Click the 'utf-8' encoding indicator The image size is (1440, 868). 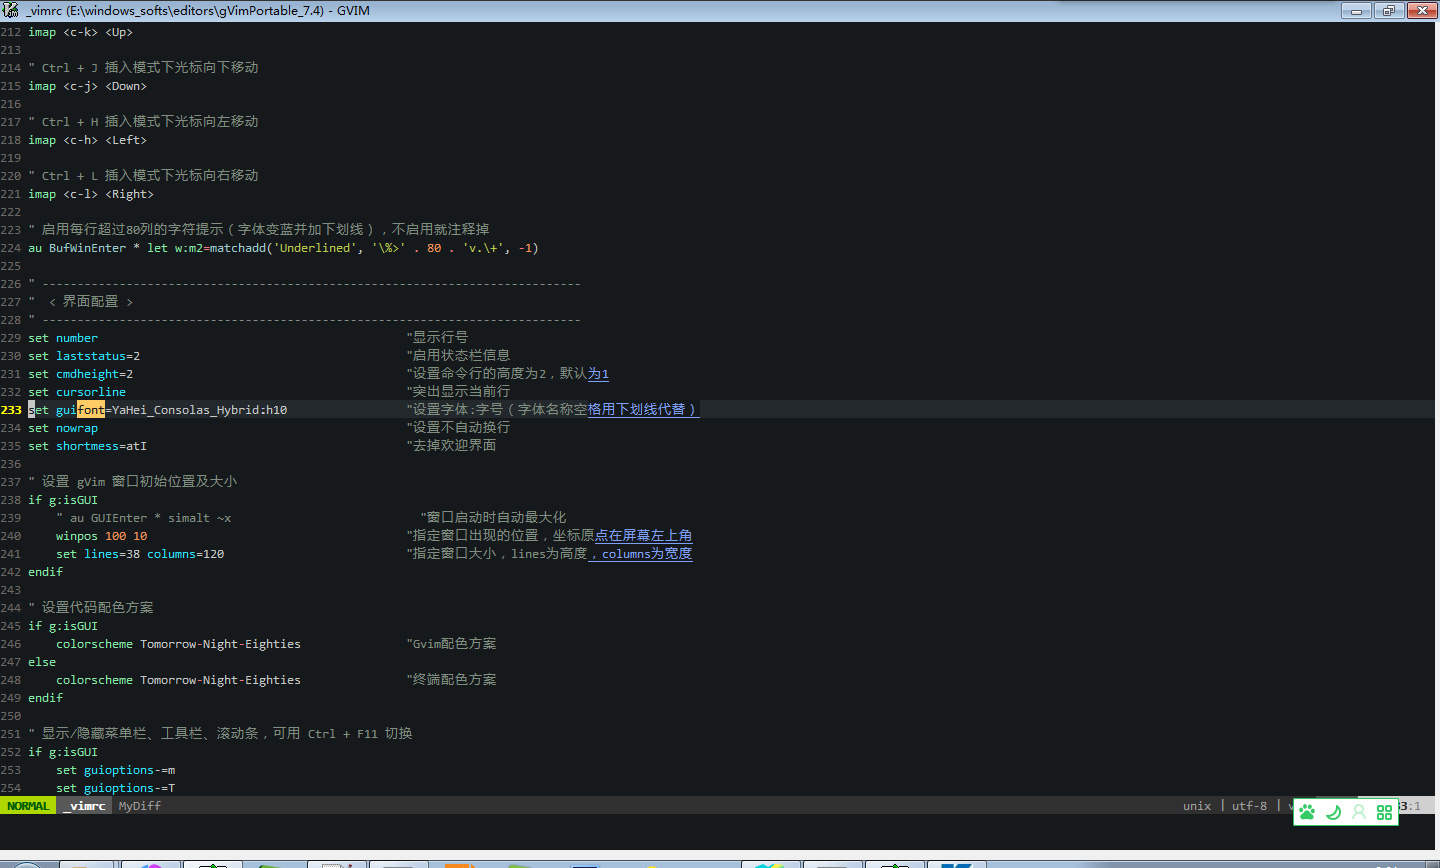click(1249, 805)
